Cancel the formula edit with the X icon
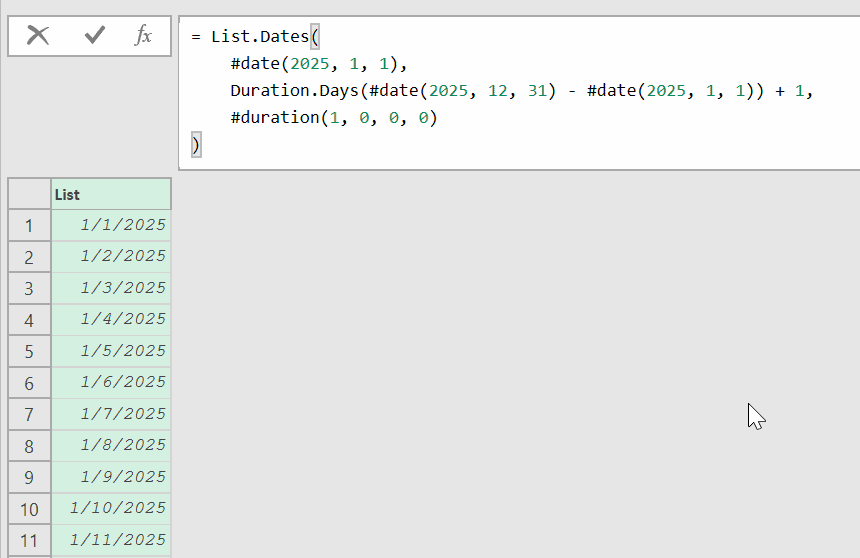860x558 pixels. tap(38, 35)
